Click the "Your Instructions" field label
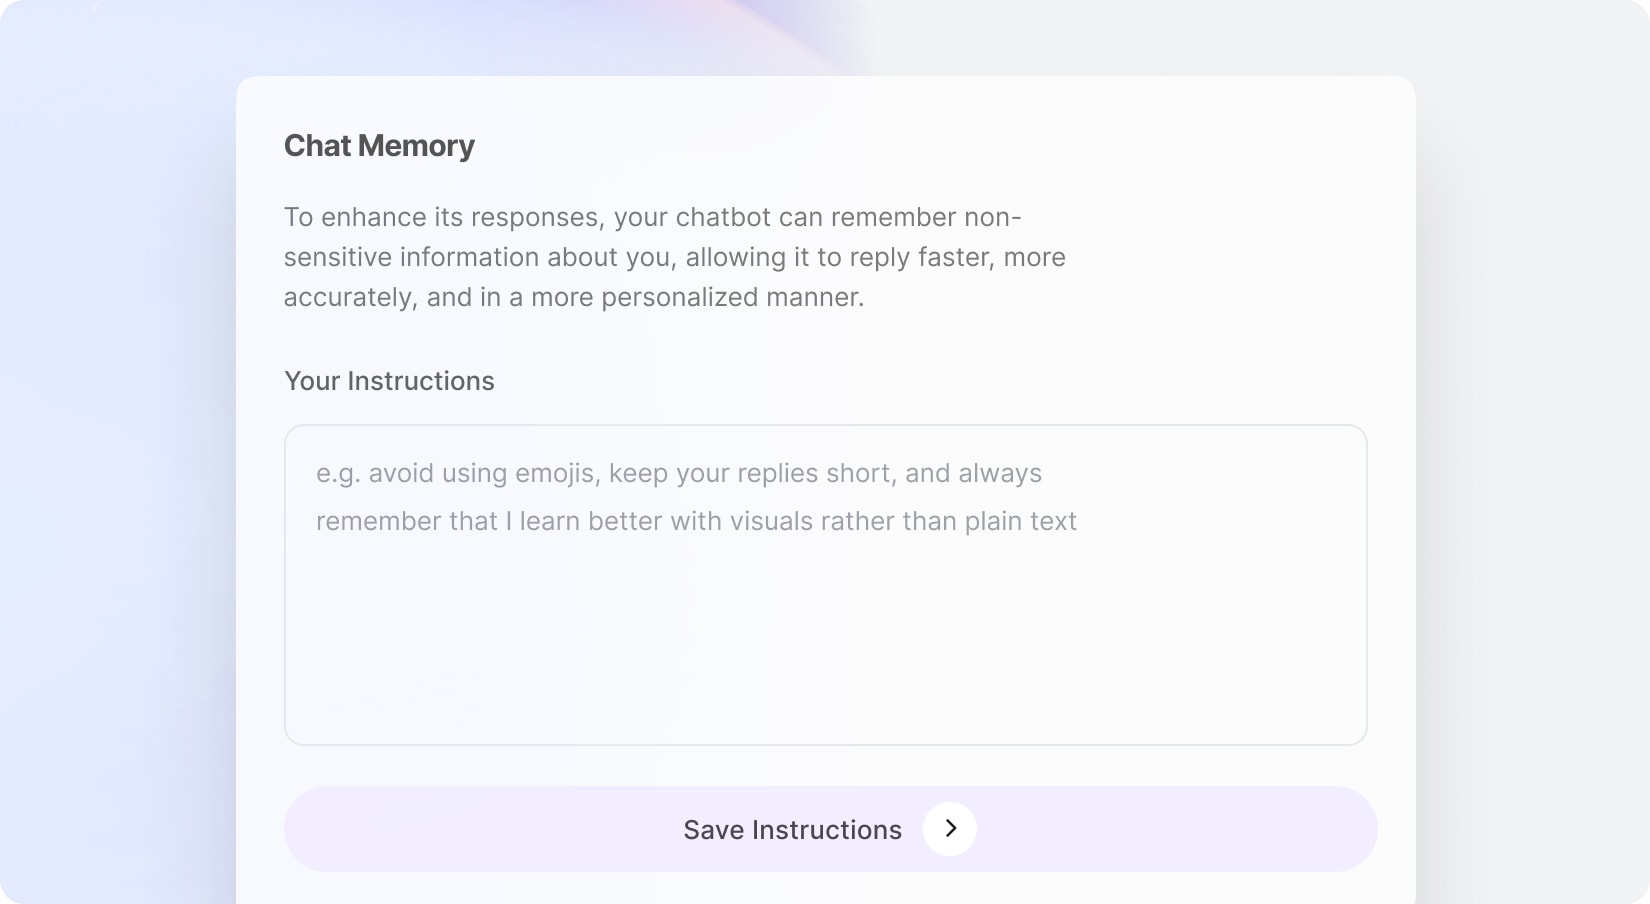1650x904 pixels. click(389, 381)
